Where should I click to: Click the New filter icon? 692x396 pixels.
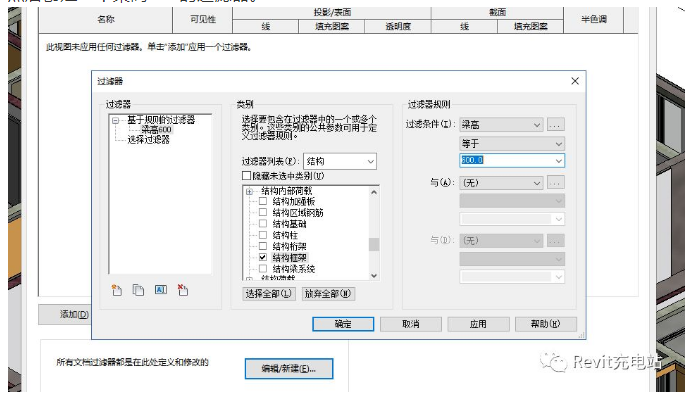click(117, 290)
